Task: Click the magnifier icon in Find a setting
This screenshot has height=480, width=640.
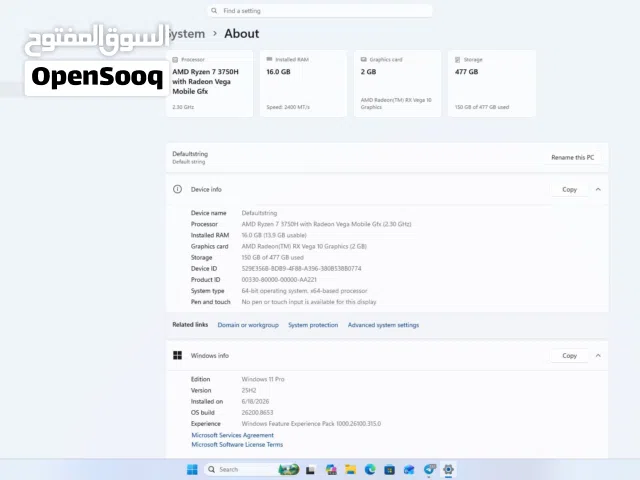Action: pos(214,11)
